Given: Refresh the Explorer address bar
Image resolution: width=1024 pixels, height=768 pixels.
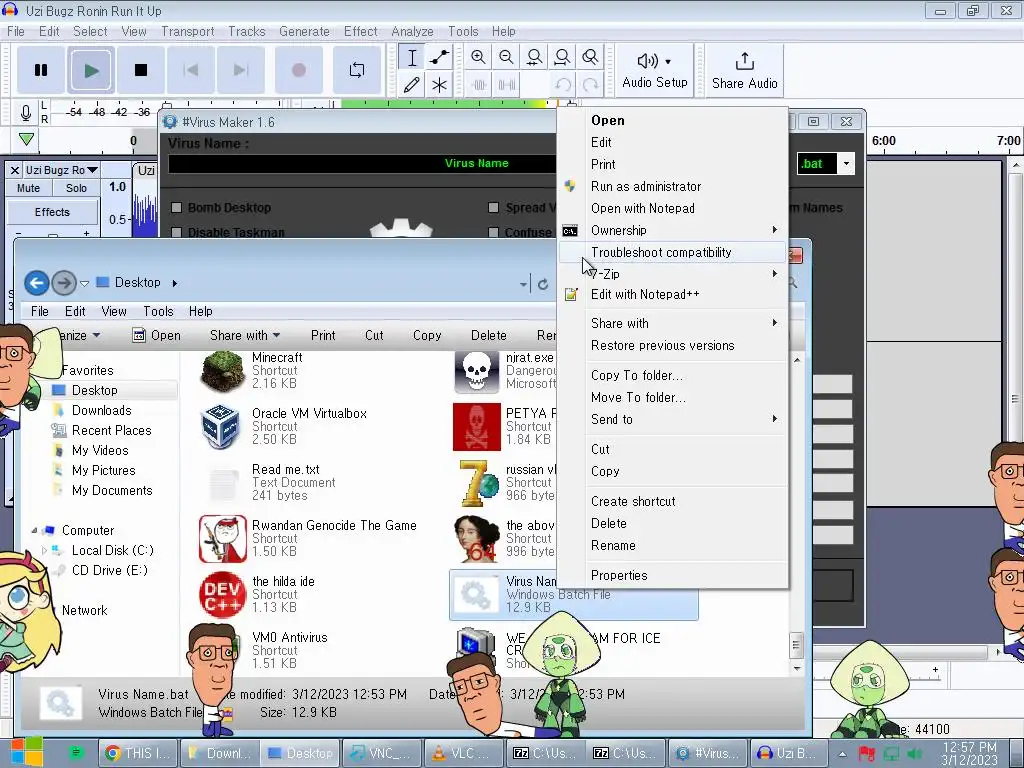Looking at the screenshot, I should [543, 284].
